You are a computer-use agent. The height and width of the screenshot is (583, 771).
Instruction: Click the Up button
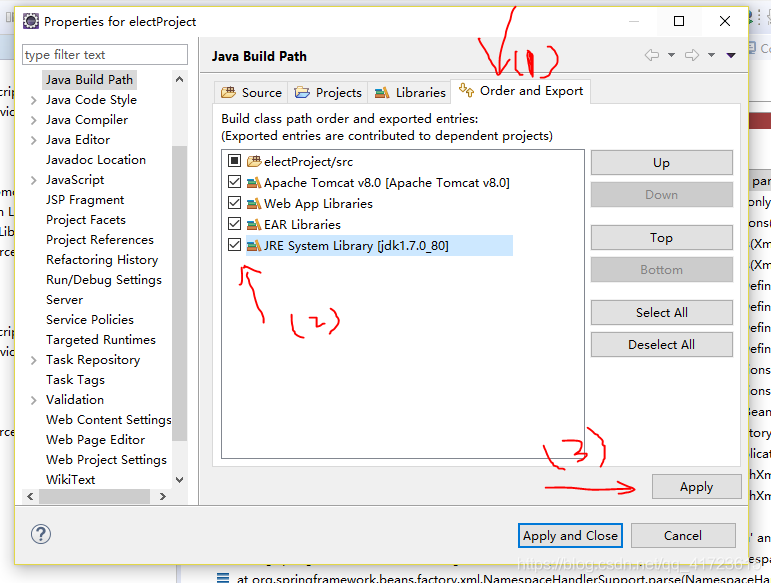[x=661, y=163]
